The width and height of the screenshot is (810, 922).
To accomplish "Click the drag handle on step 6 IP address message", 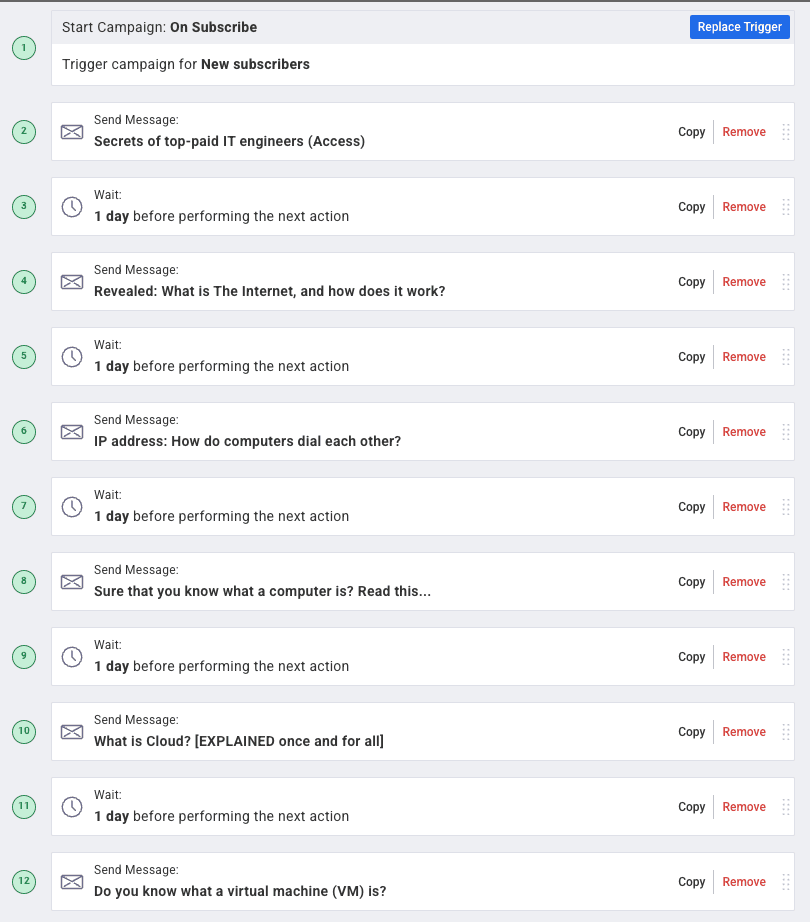I will coord(786,432).
